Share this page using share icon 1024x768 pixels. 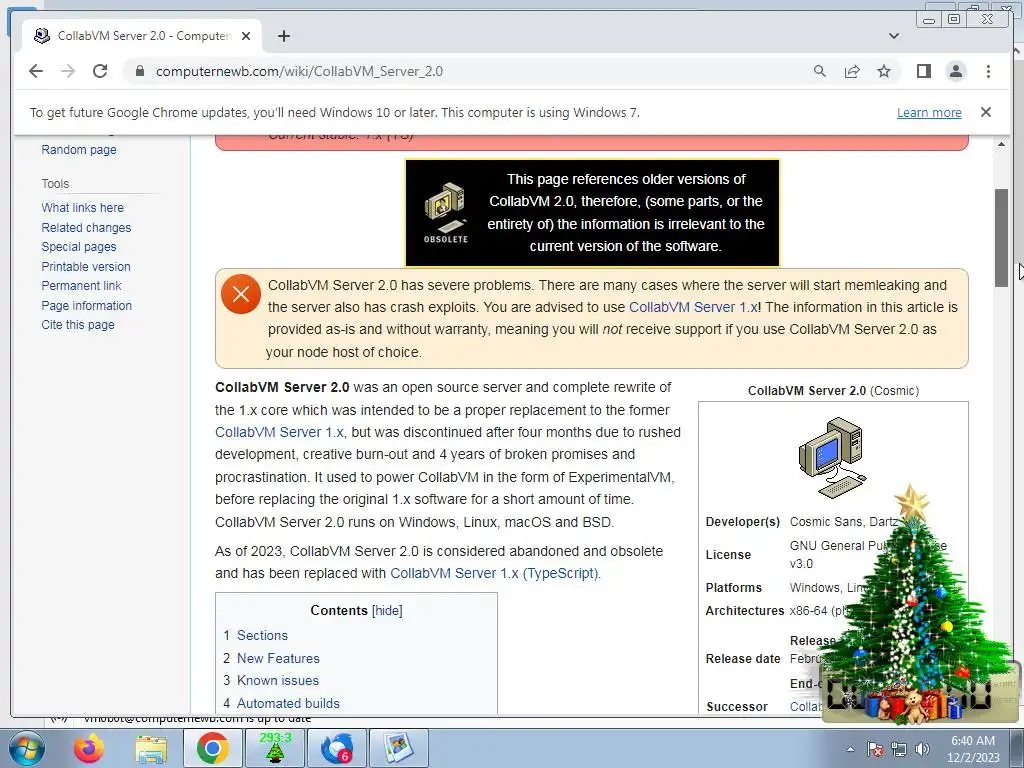pos(852,71)
